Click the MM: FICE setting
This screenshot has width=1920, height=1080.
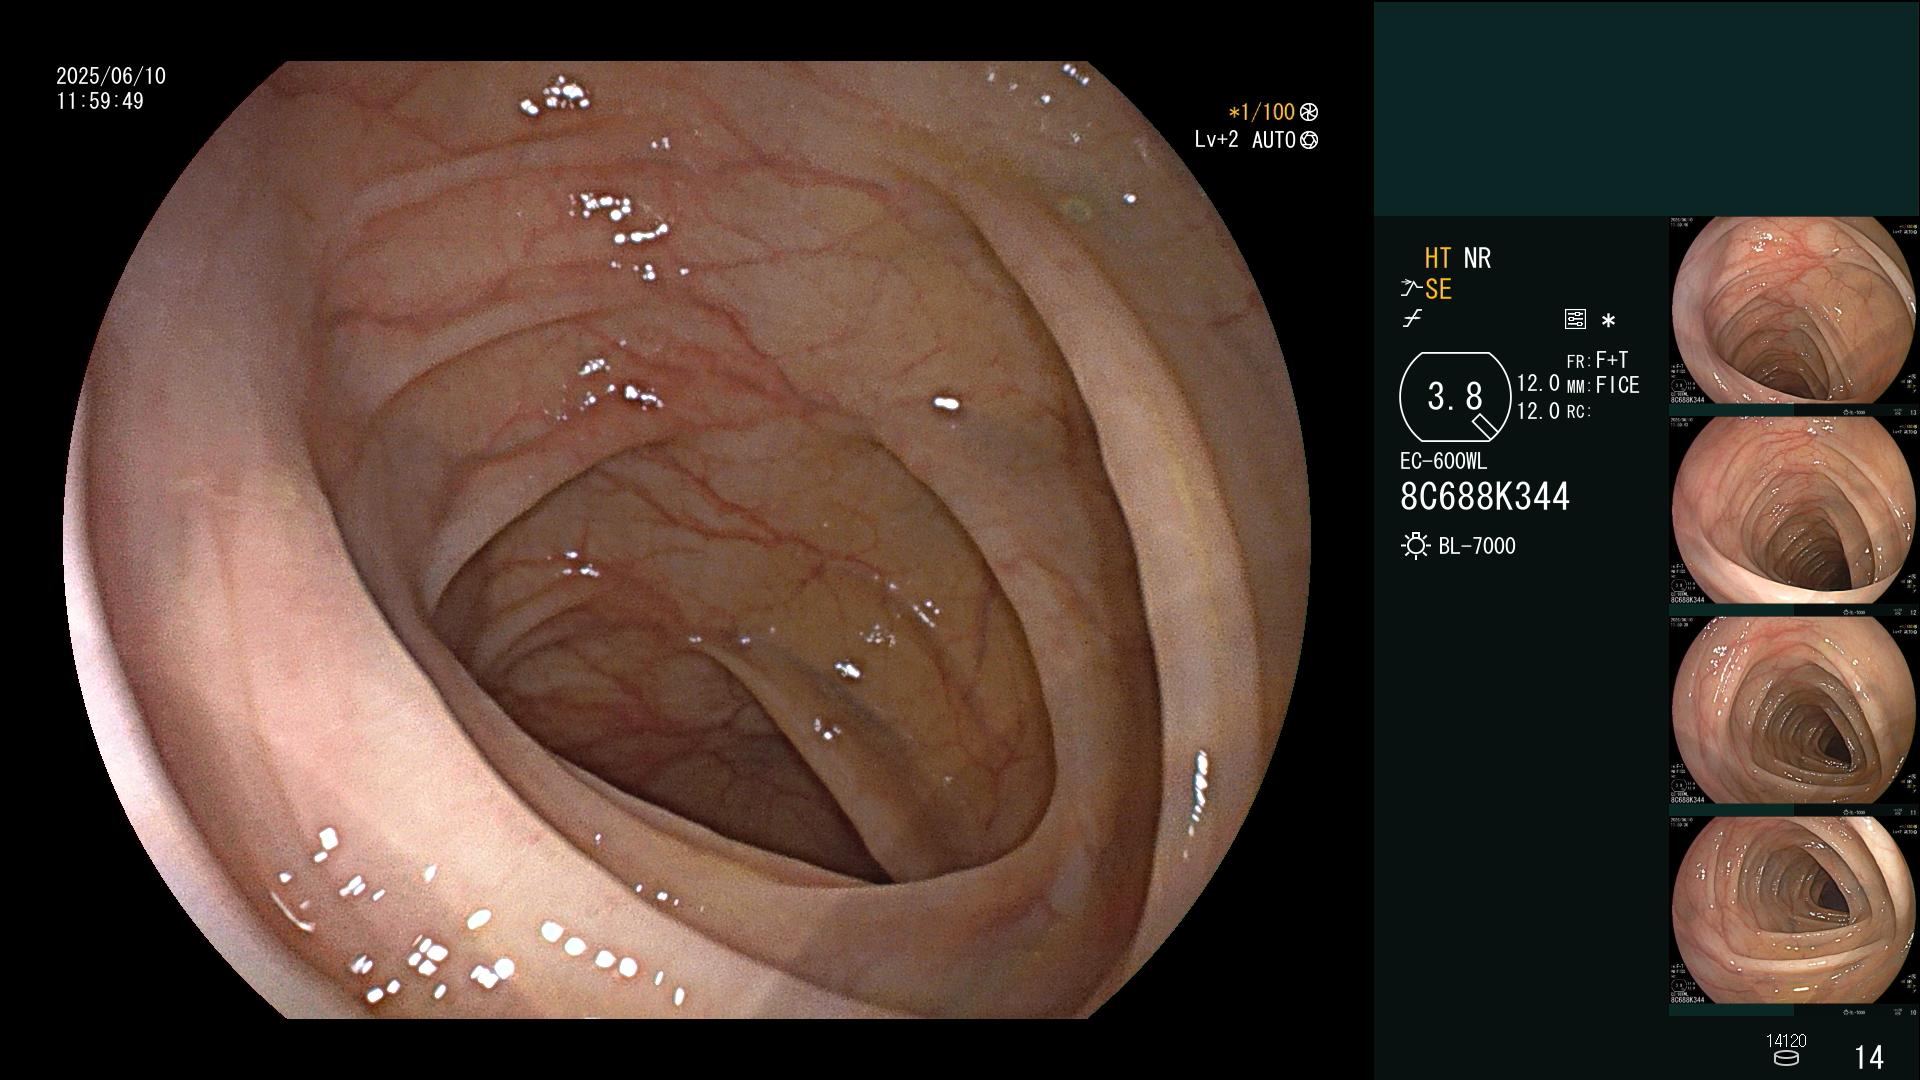pos(1603,385)
